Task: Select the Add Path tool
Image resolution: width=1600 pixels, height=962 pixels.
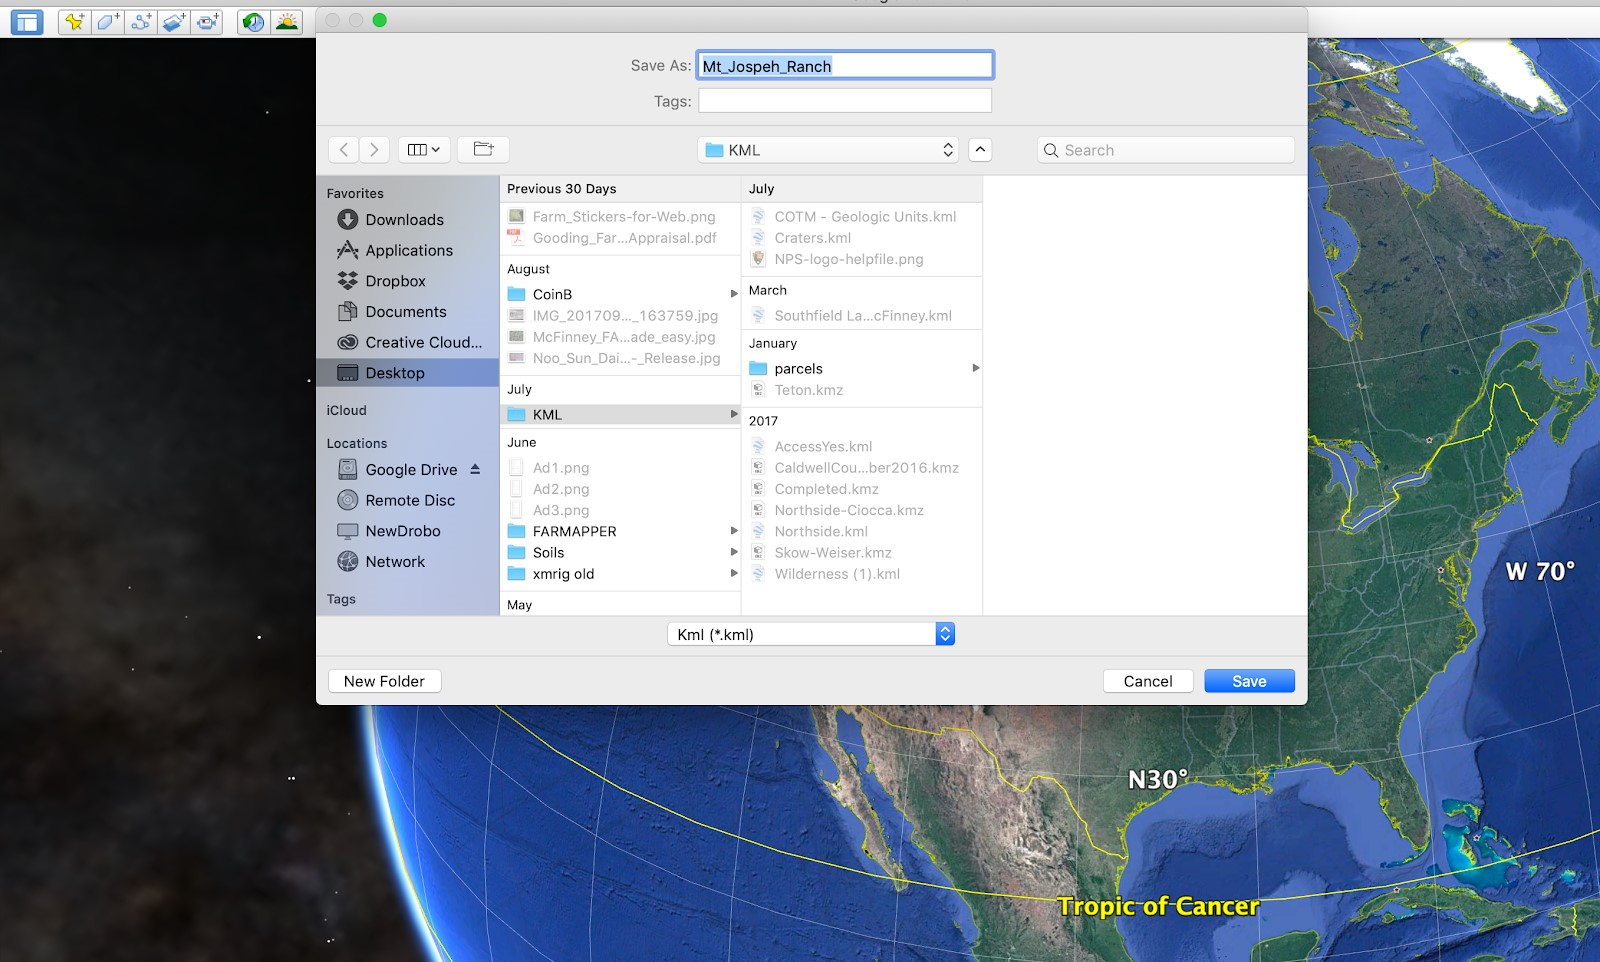Action: 141,21
